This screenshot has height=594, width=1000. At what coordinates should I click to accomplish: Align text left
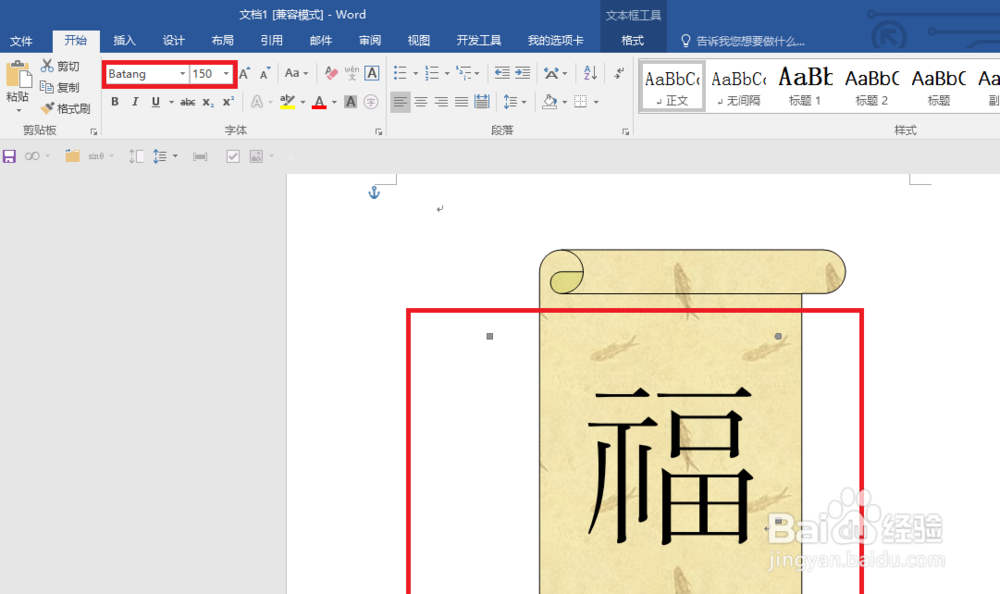pyautogui.click(x=400, y=102)
